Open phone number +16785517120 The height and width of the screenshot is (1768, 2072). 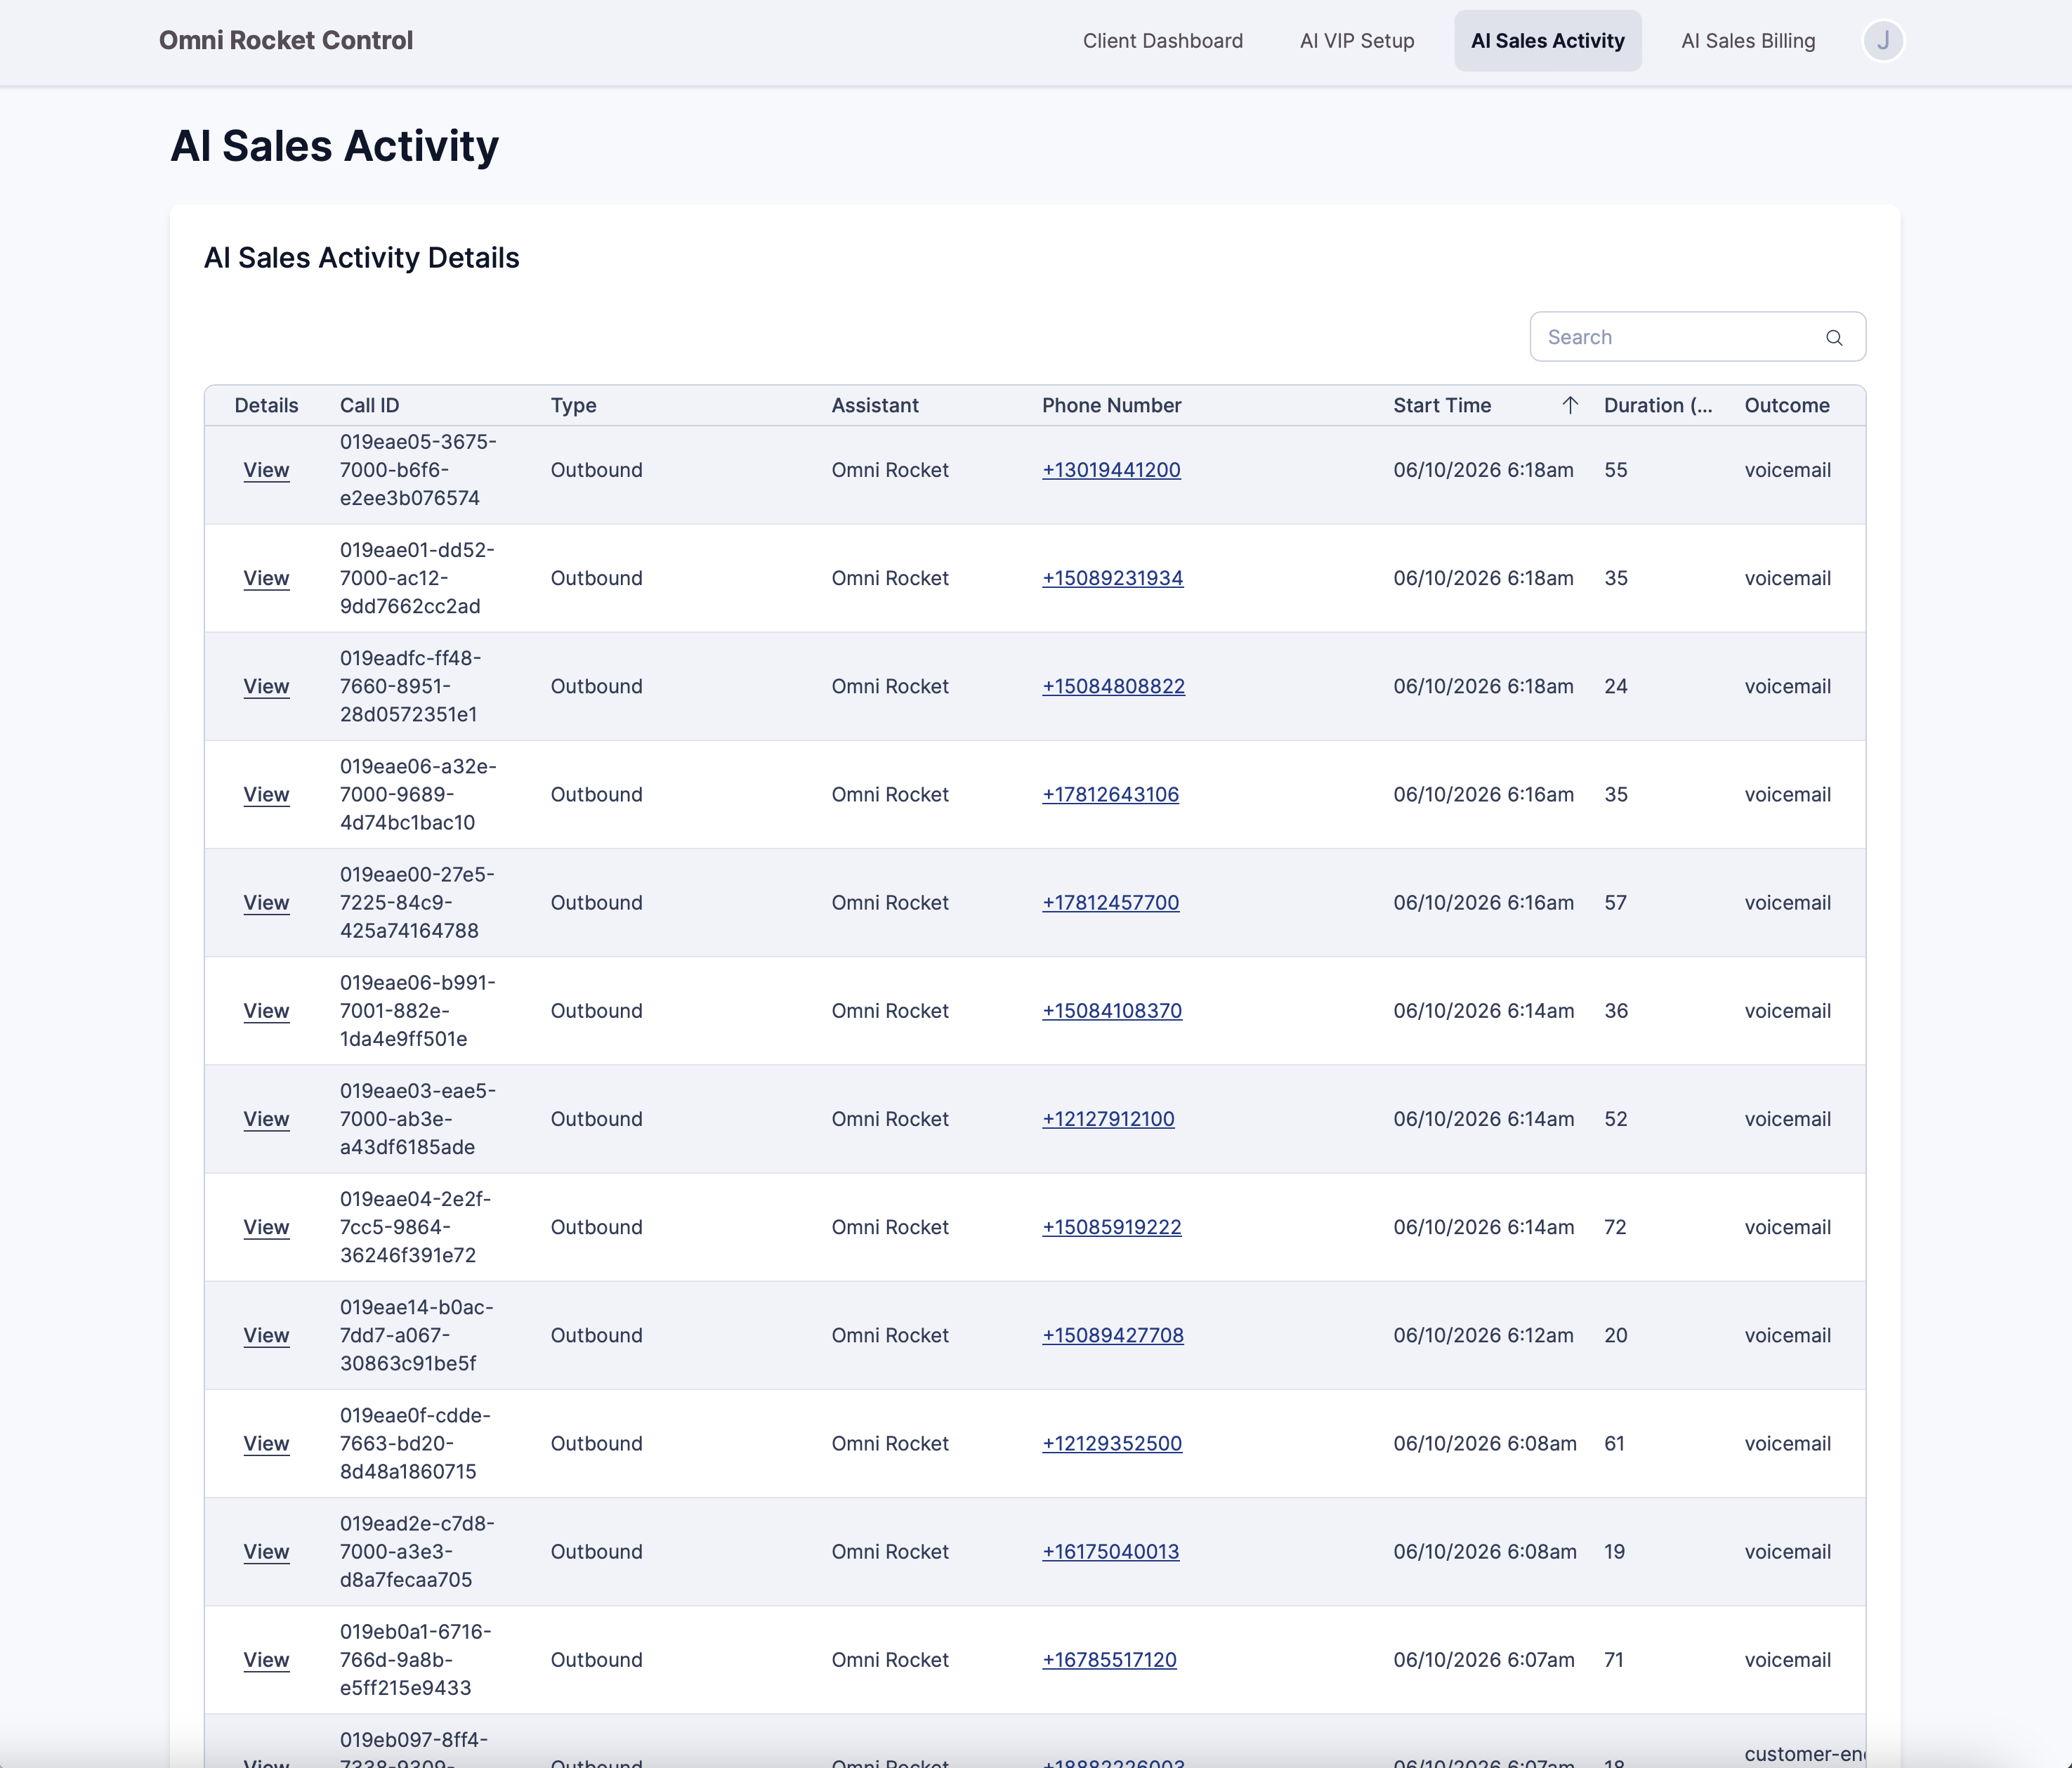point(1109,1660)
